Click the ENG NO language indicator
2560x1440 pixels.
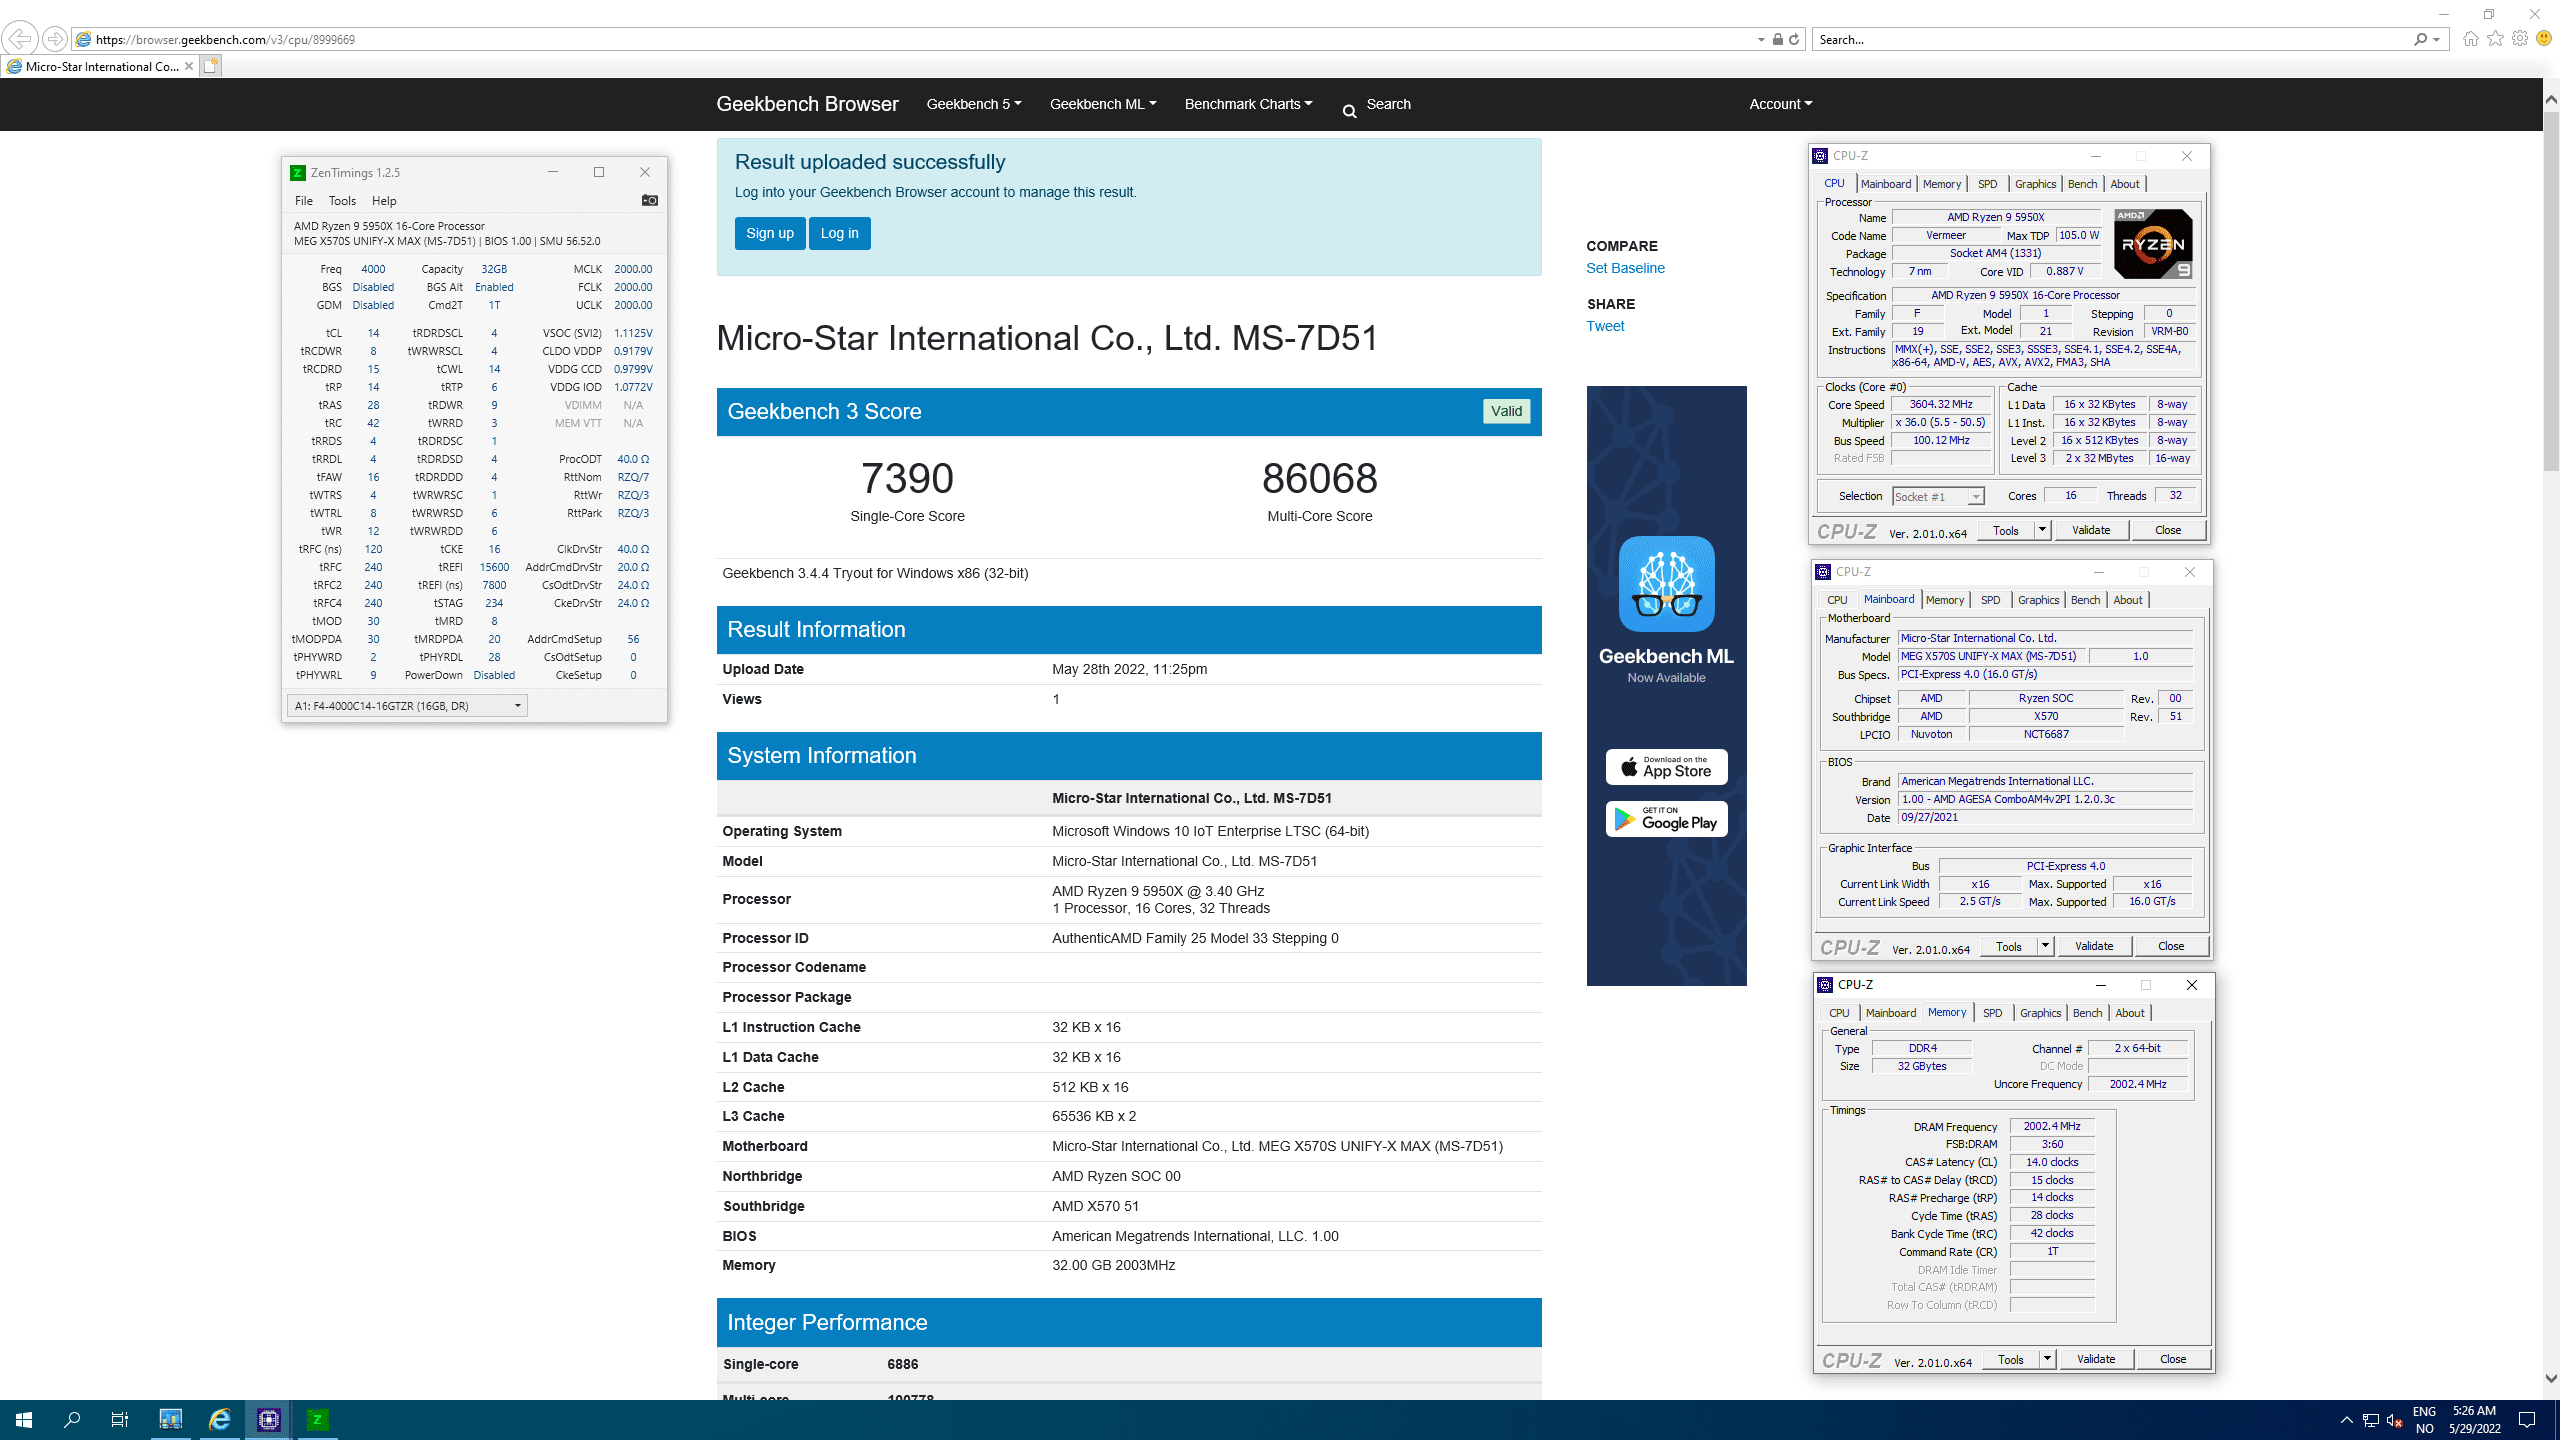(2425, 1420)
